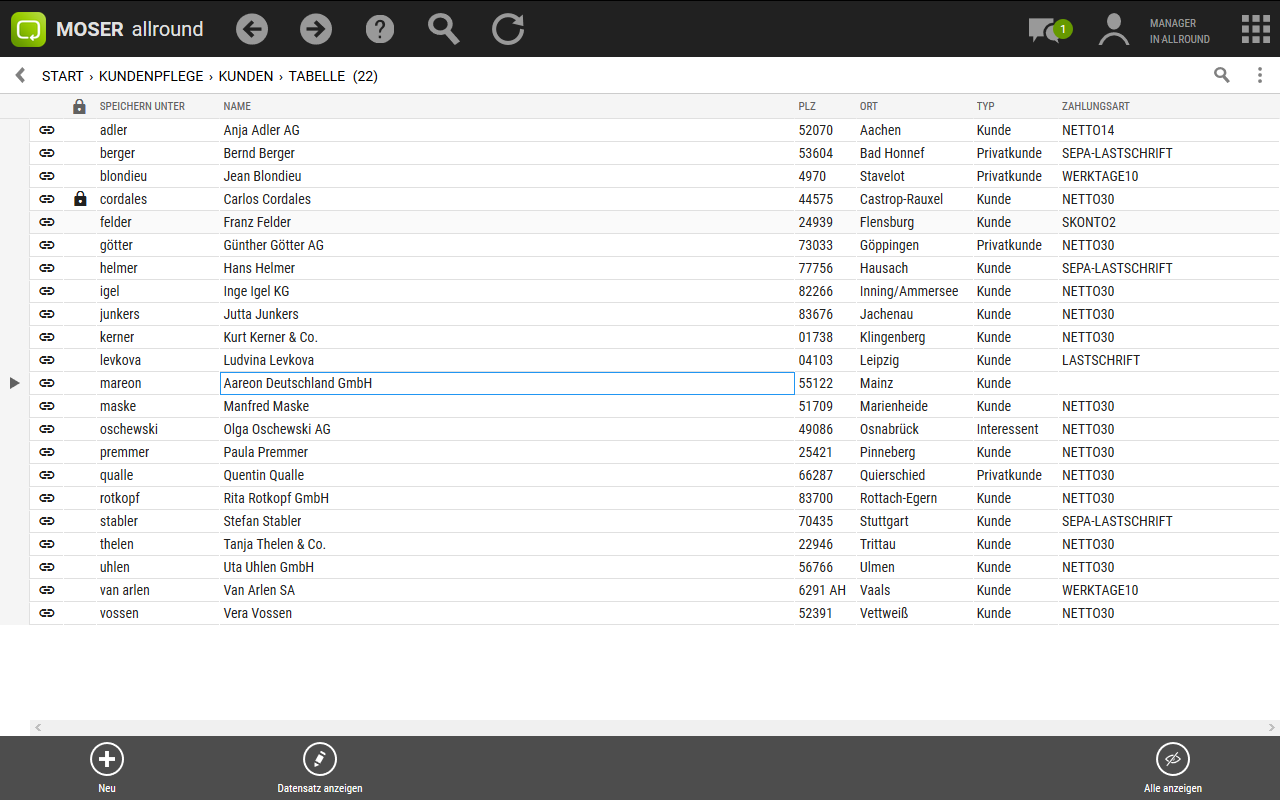
Task: Refresh the view with reload icon
Action: (x=508, y=29)
